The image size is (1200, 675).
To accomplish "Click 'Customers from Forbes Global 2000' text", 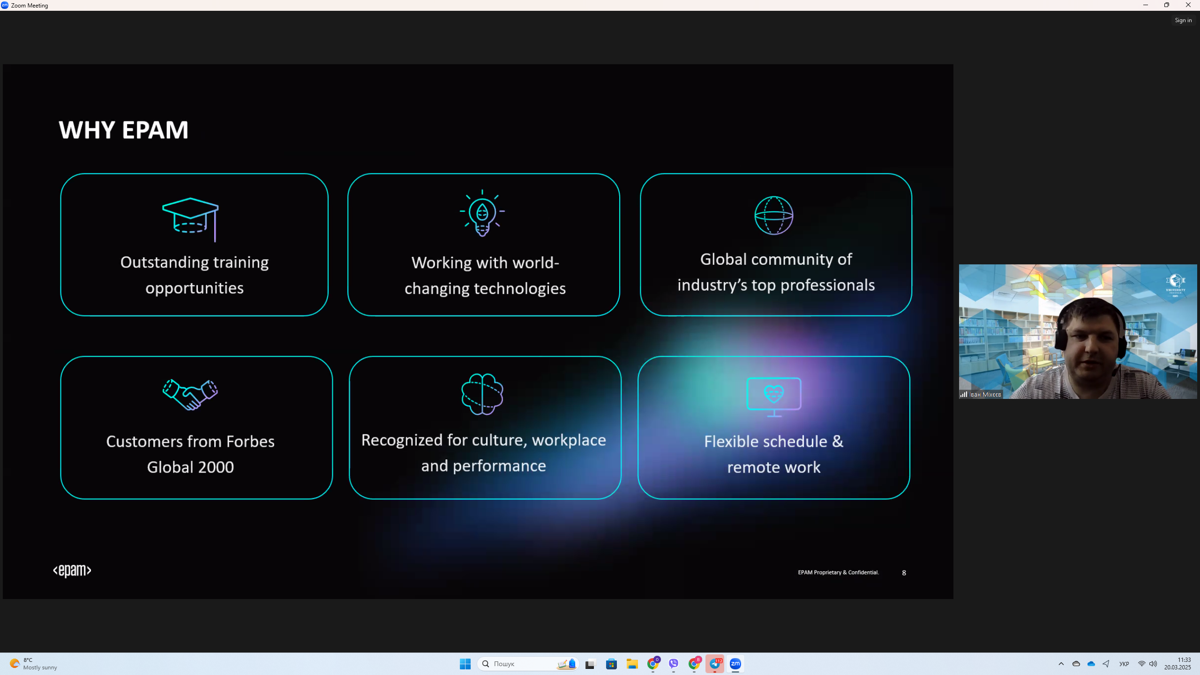I will 190,454.
